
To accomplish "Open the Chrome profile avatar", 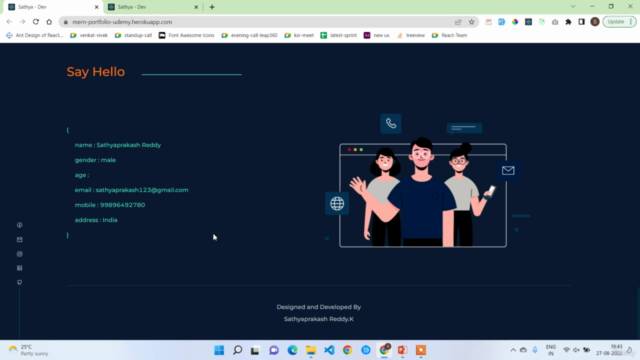I will tap(595, 22).
